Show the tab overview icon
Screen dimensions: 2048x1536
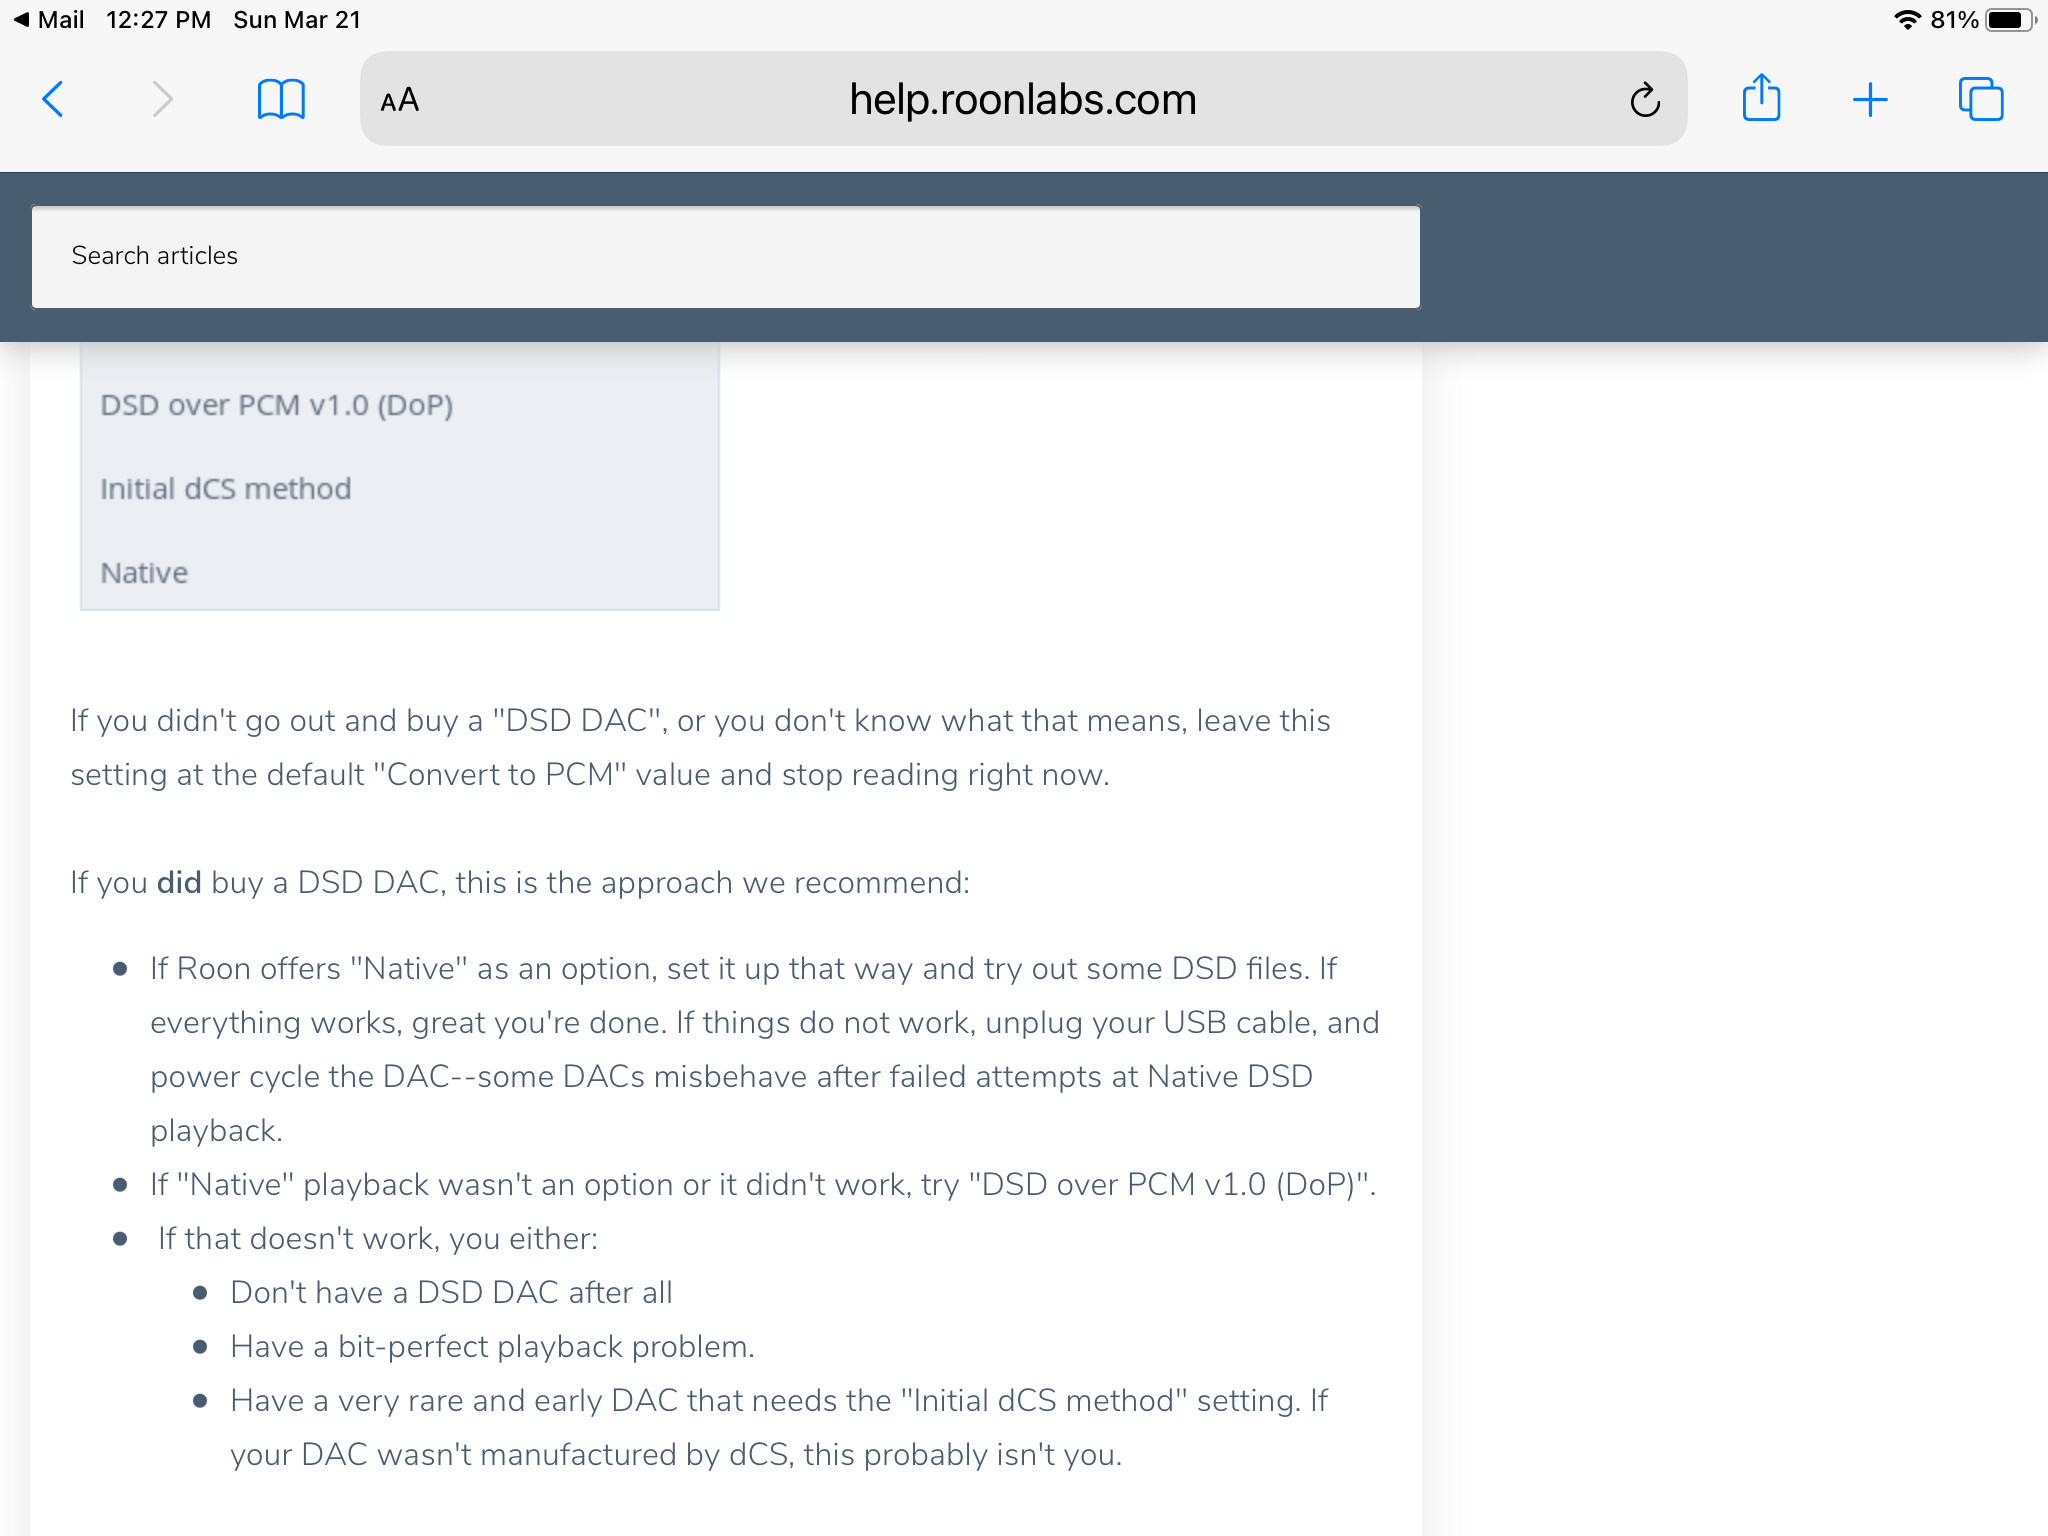pos(1981,99)
